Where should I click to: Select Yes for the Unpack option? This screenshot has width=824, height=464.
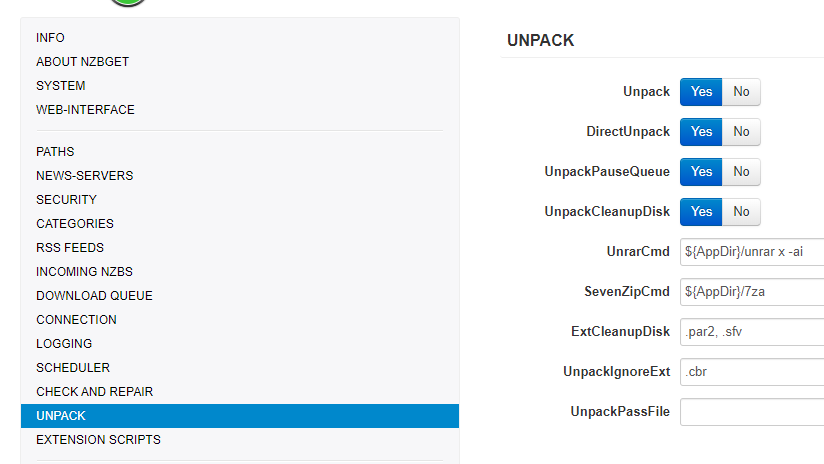(702, 92)
